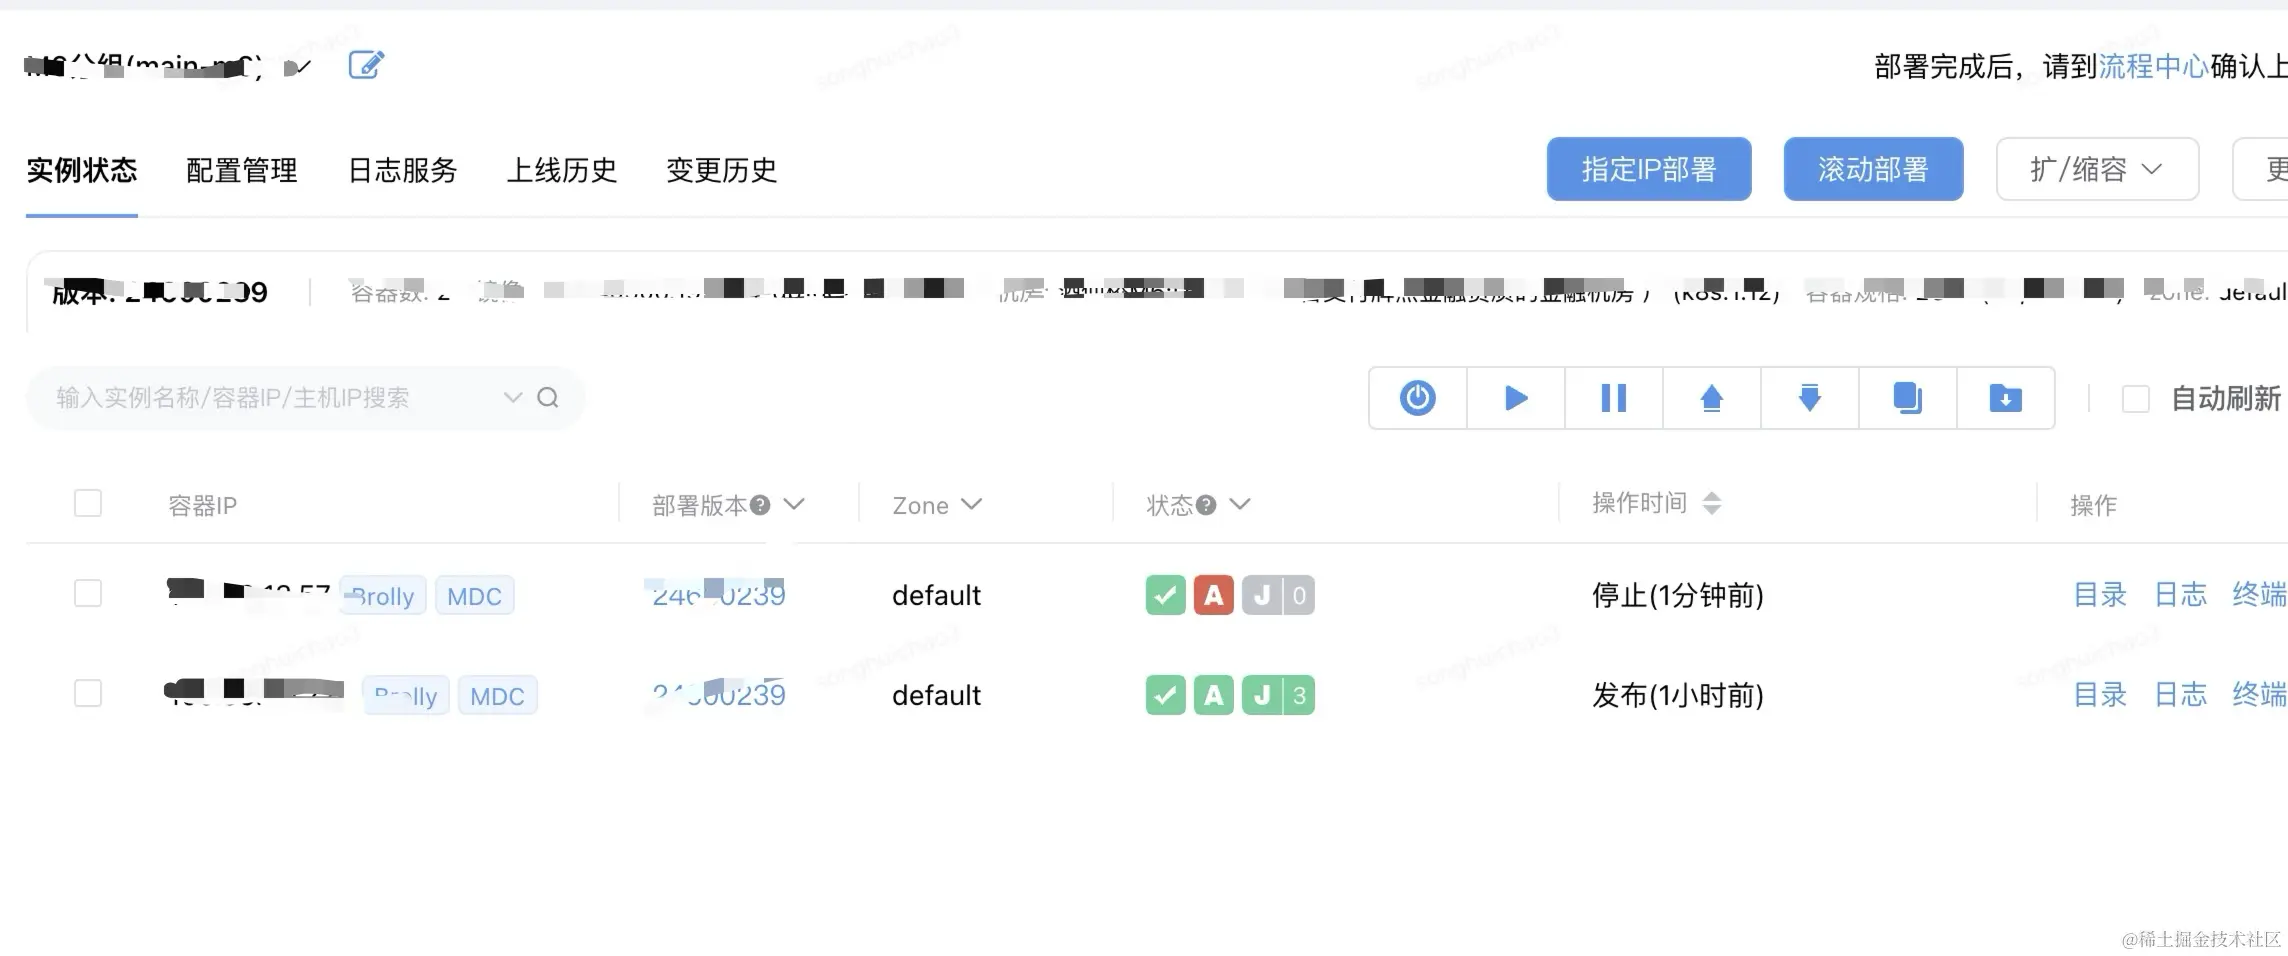Click the Brolly tag in 停止 row
This screenshot has height=956, width=2288.
(383, 596)
